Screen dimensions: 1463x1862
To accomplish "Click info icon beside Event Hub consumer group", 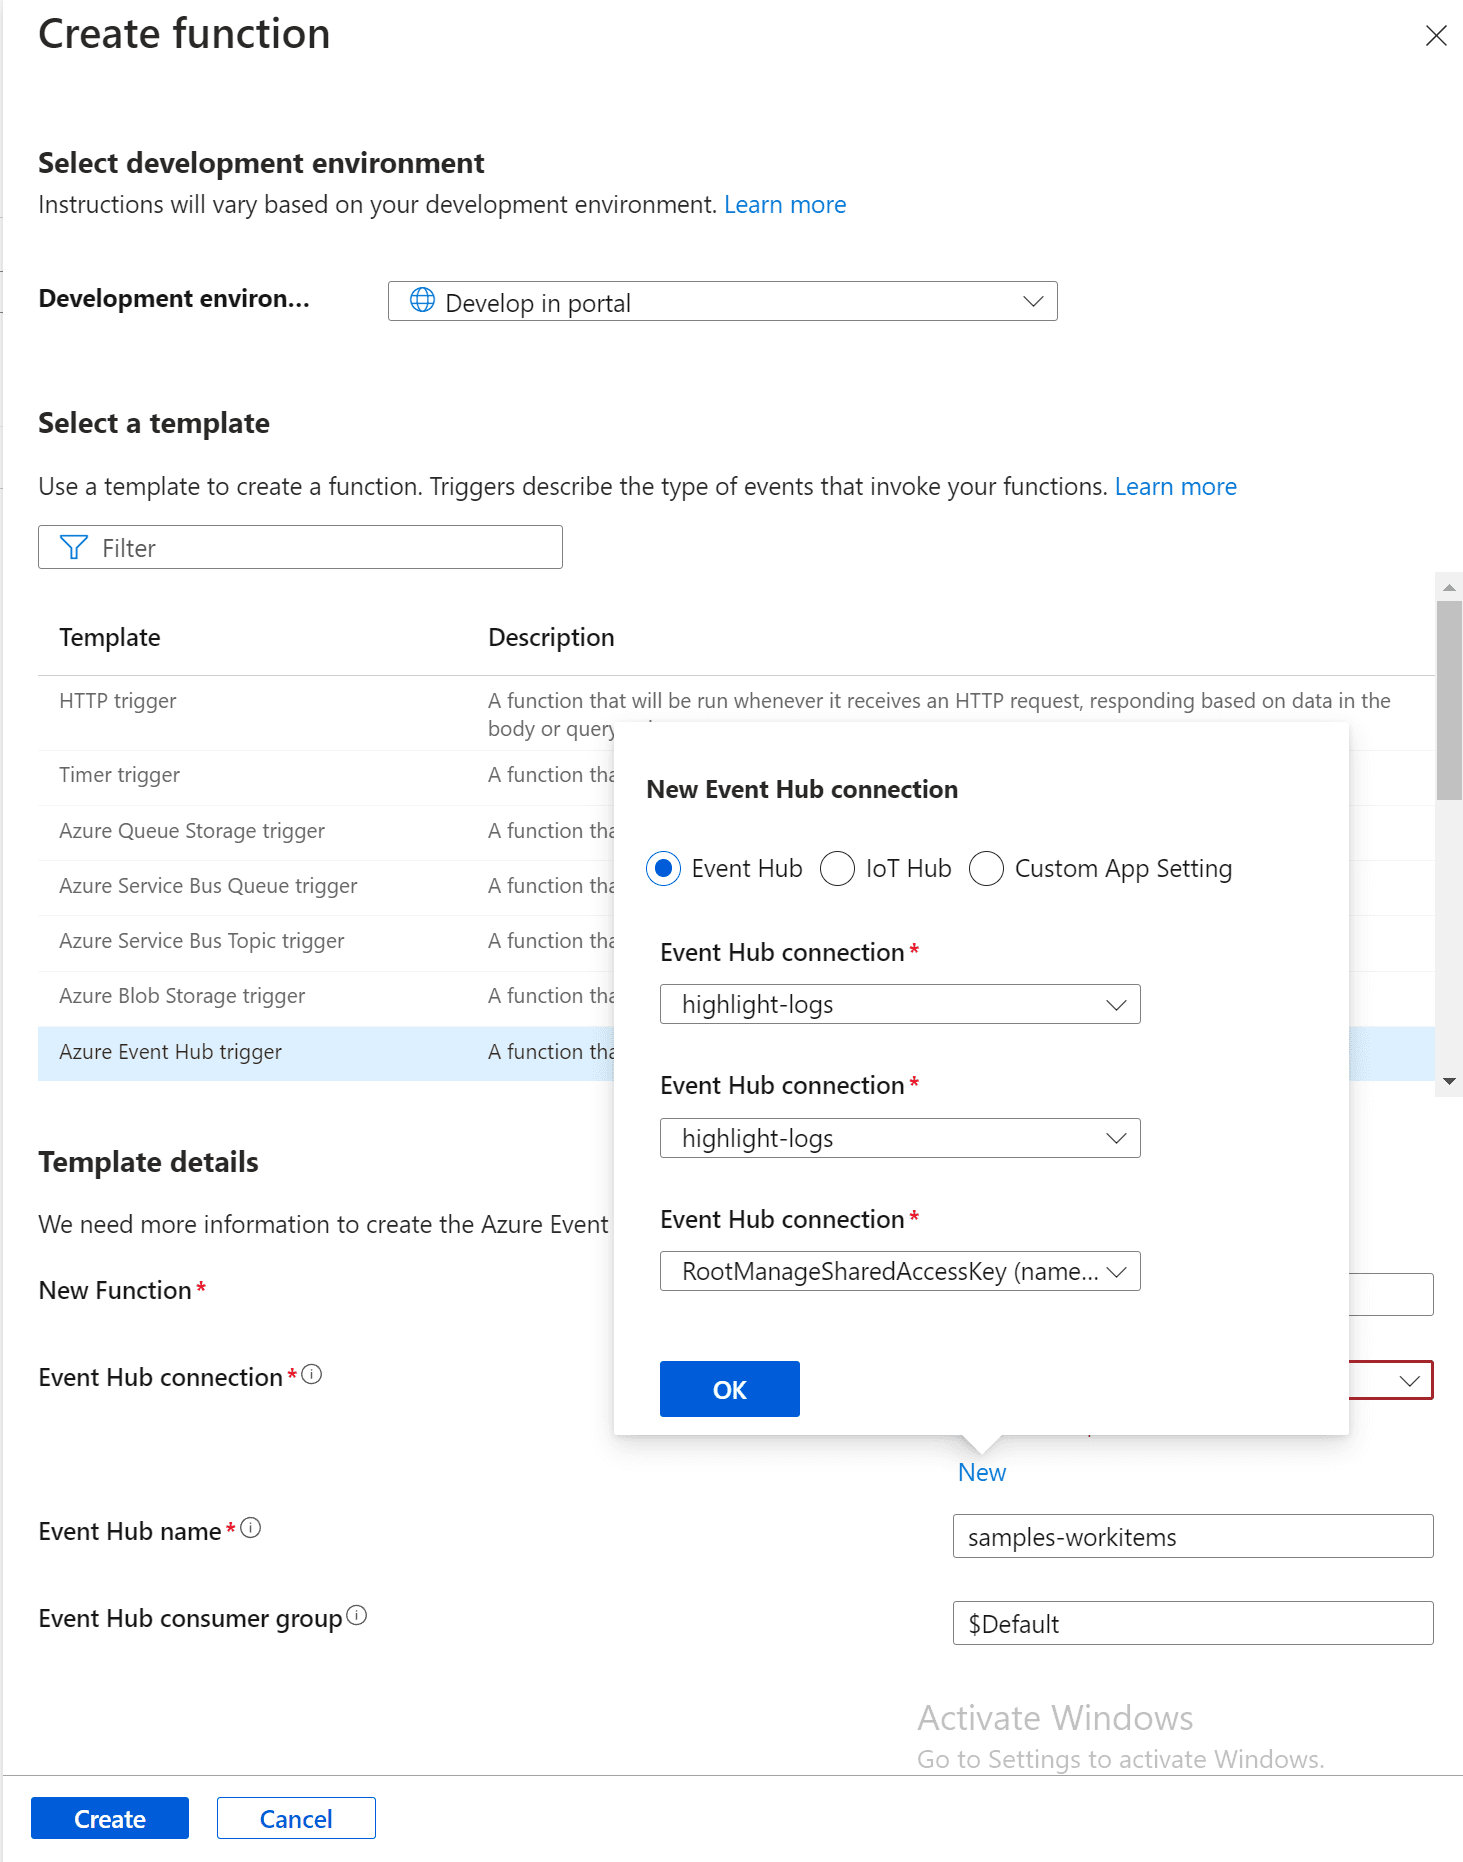I will [x=357, y=1615].
